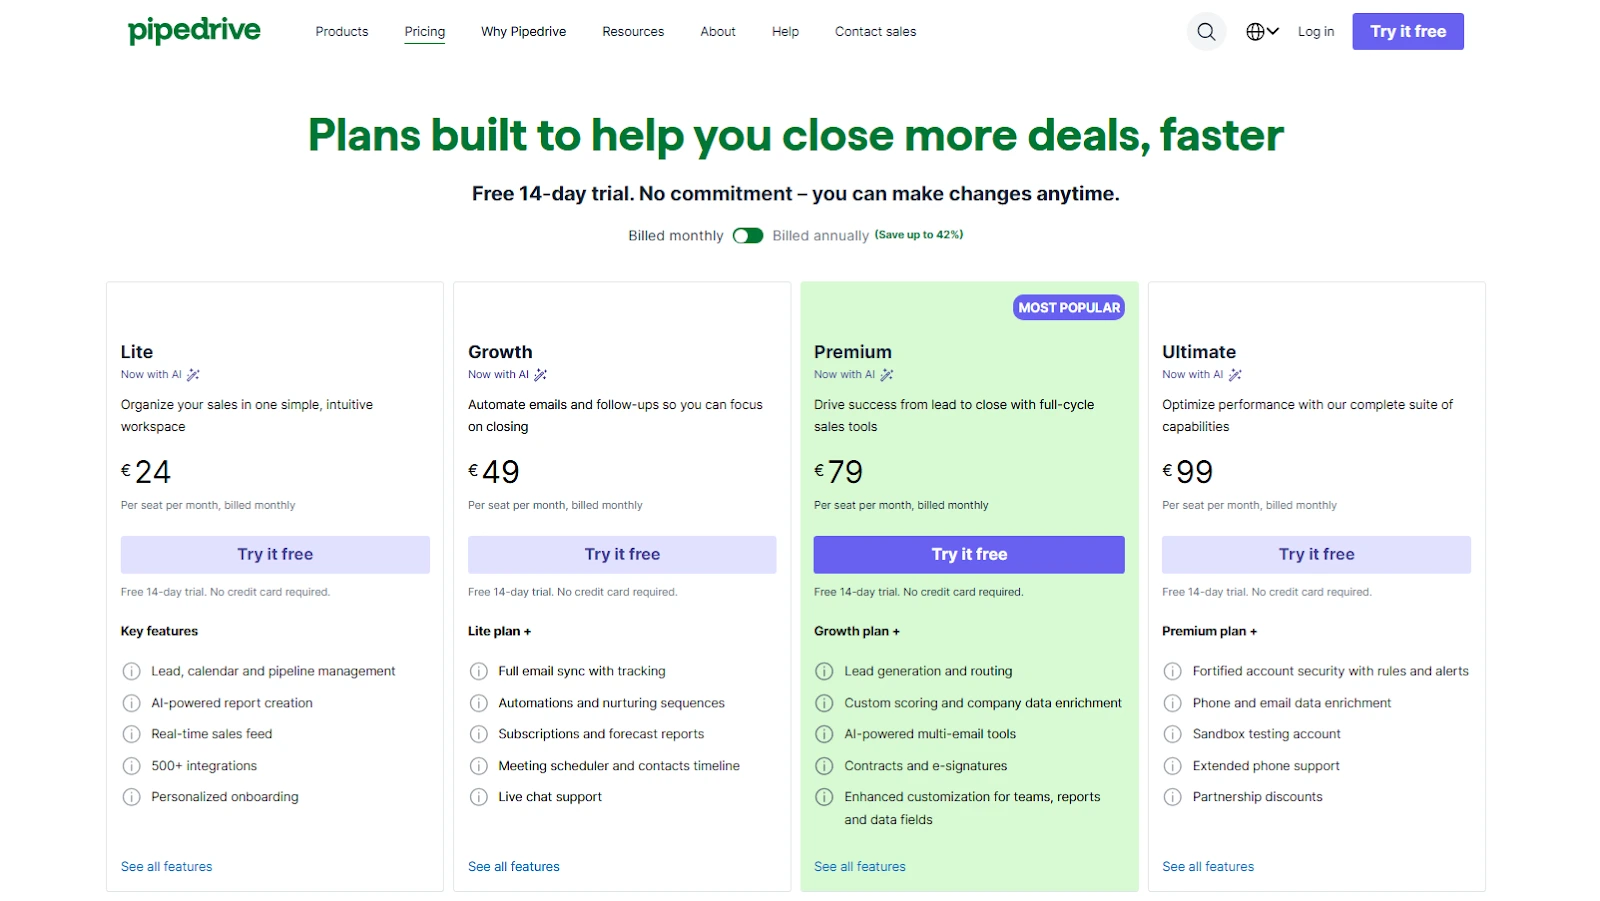Click Try it free for Growth plan
This screenshot has height=901, width=1600.
pos(622,555)
